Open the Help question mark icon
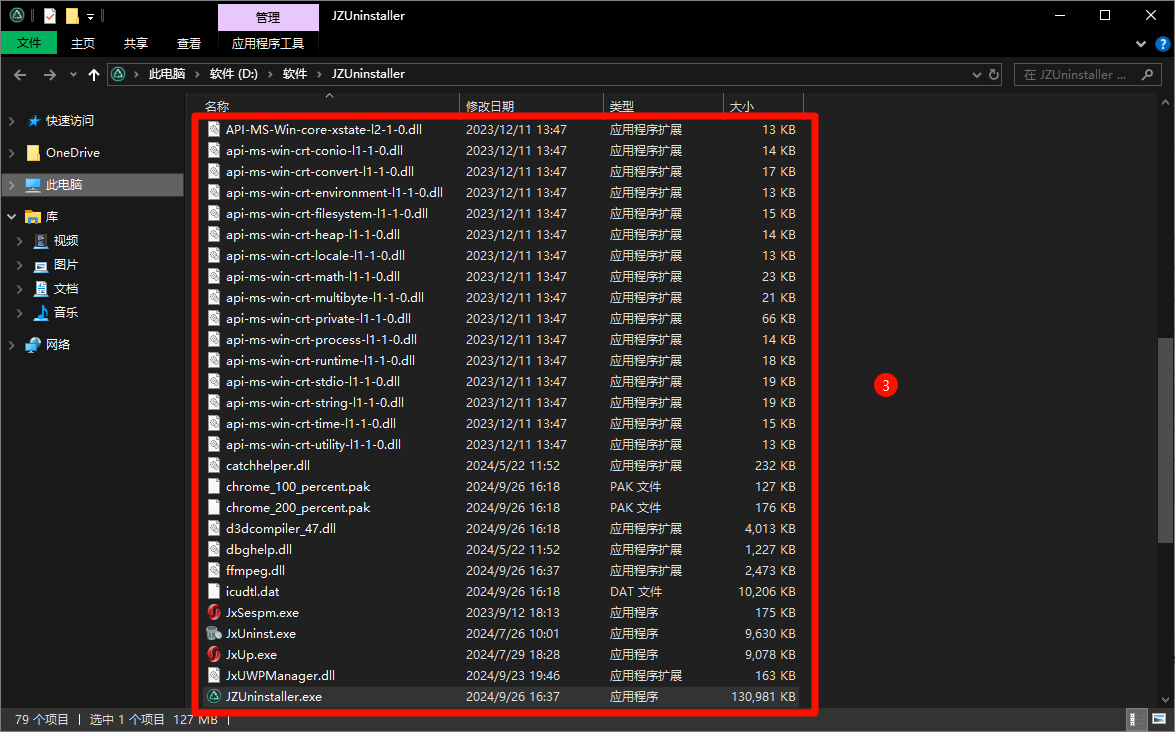Image resolution: width=1175 pixels, height=732 pixels. point(1163,43)
